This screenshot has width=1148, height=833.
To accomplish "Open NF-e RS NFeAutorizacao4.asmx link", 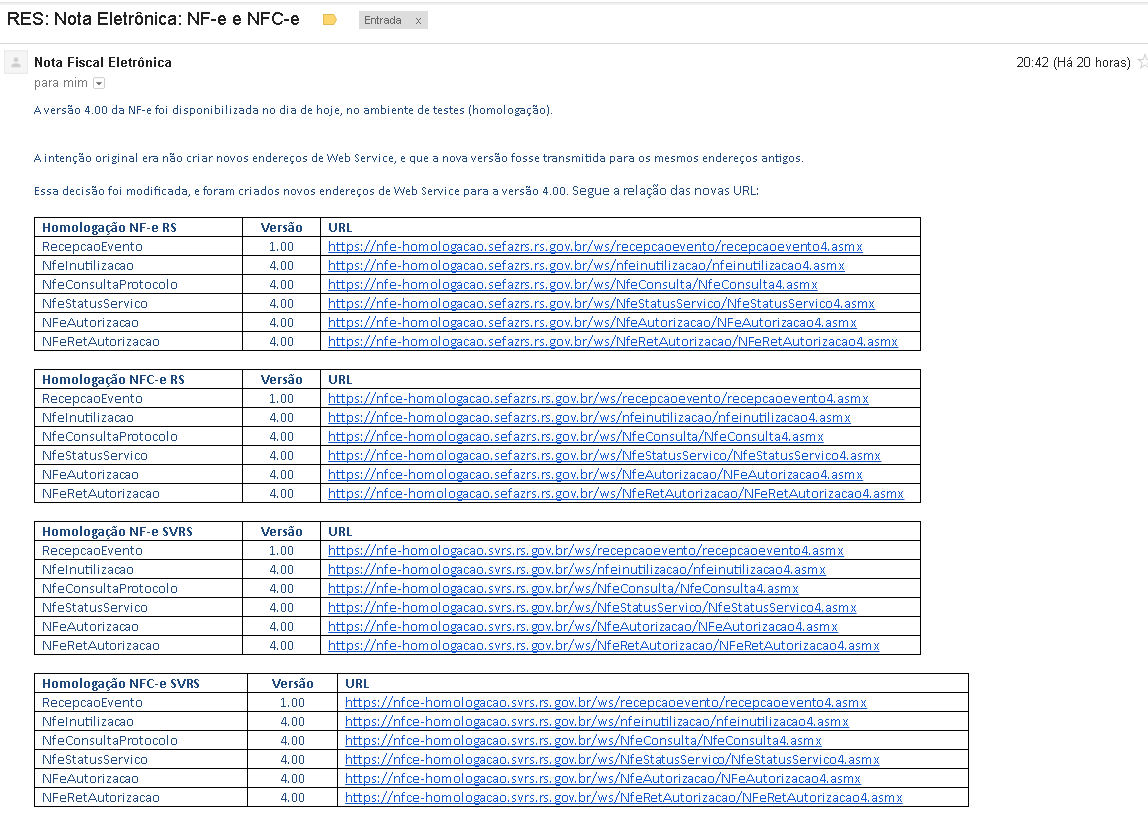I will [x=592, y=323].
